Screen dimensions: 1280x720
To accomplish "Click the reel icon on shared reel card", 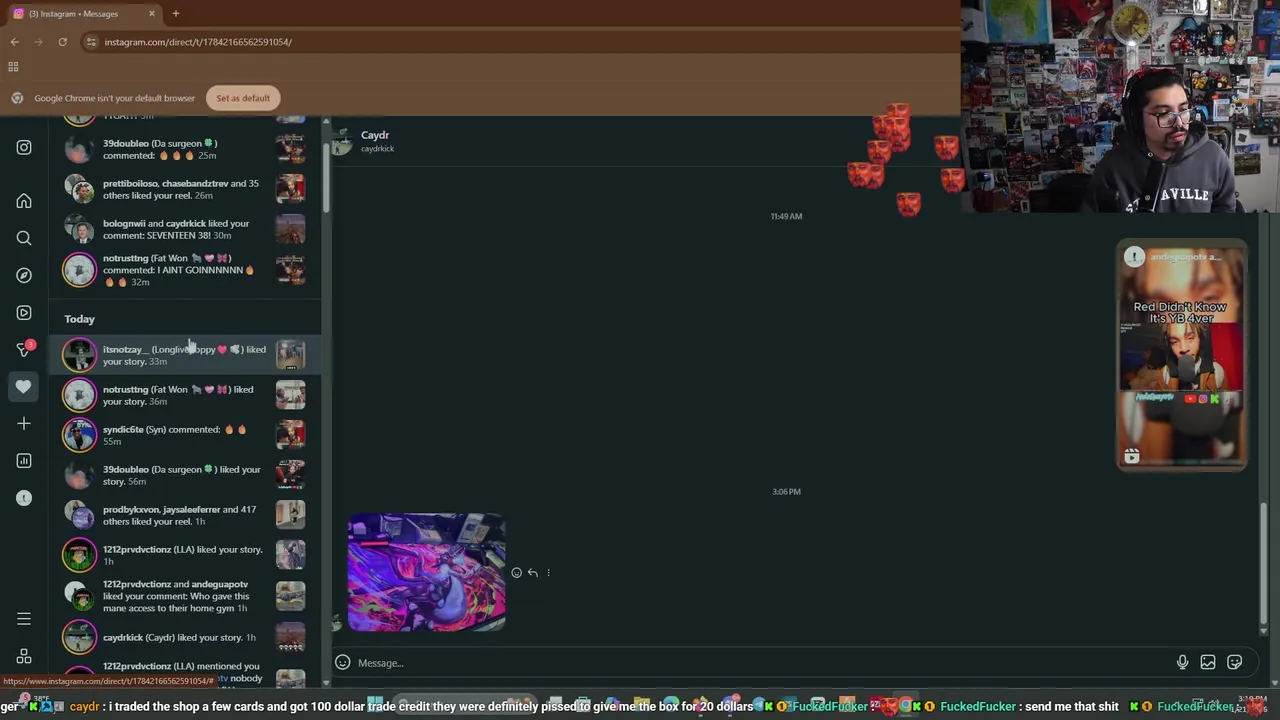I will coord(1131,456).
